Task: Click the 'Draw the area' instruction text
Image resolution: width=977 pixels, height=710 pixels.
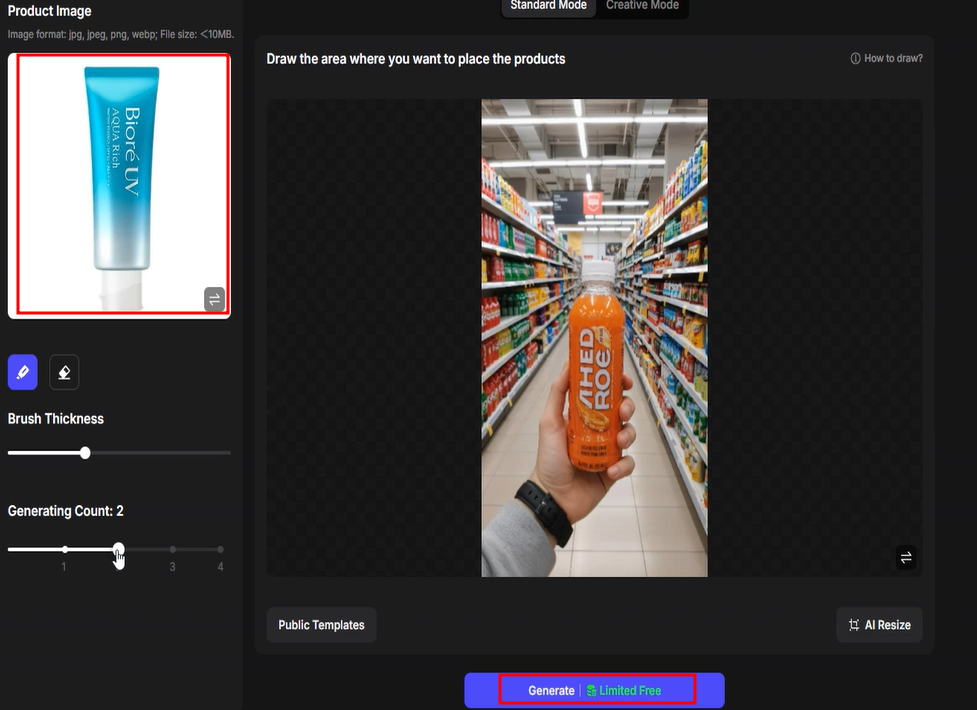Action: tap(416, 59)
